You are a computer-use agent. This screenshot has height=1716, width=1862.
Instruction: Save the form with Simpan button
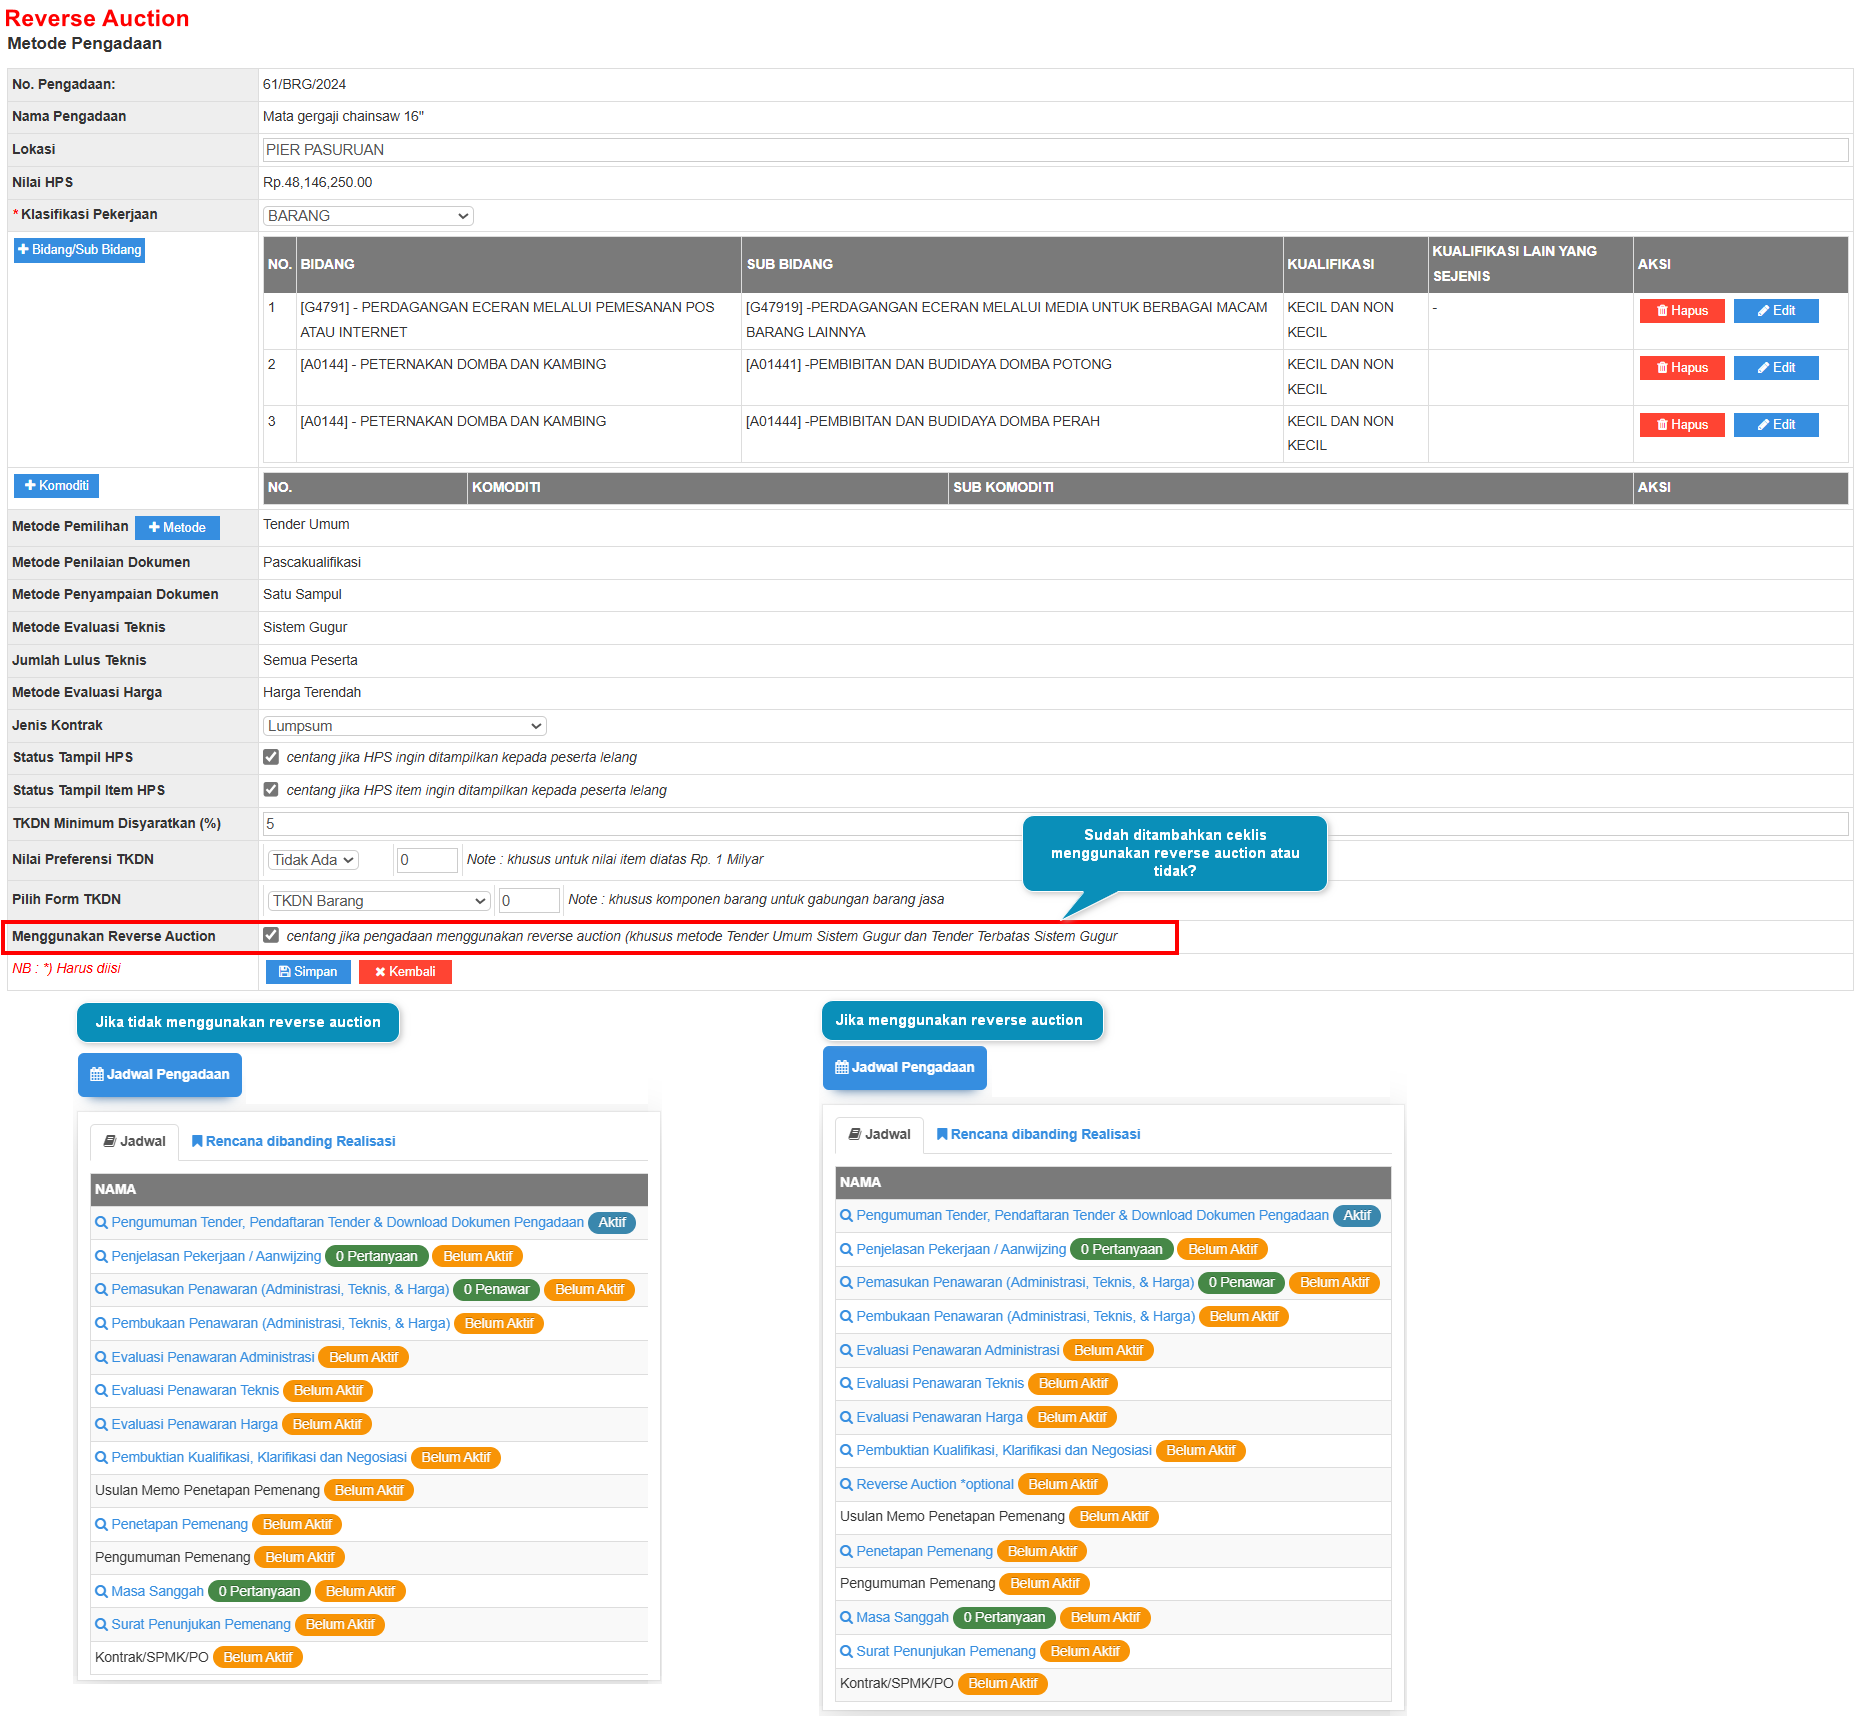308,972
